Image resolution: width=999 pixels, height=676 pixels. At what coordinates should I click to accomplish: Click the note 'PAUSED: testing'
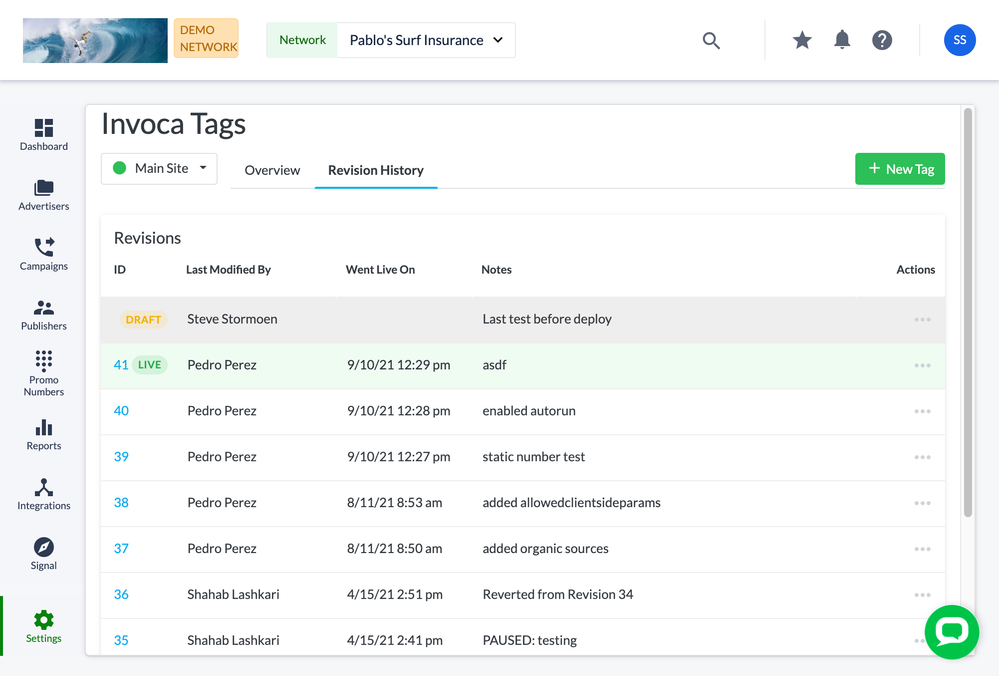coord(529,640)
